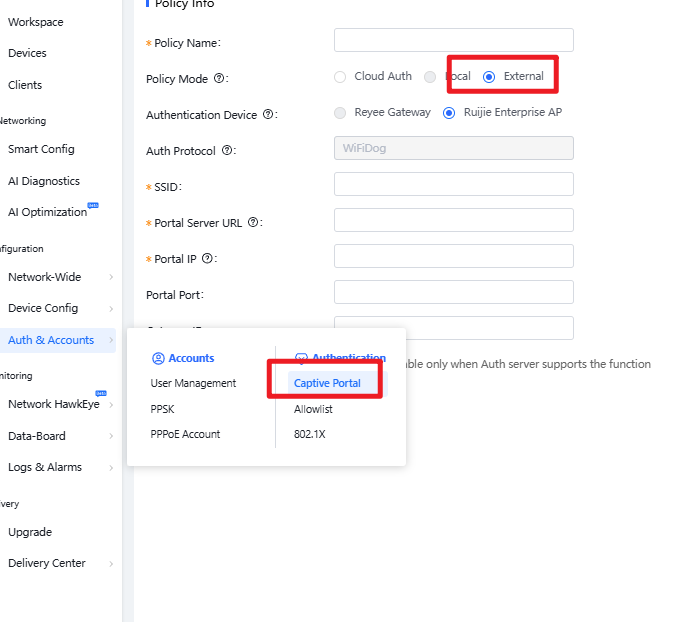Click the Portal Server URL help icon

pyautogui.click(x=253, y=223)
